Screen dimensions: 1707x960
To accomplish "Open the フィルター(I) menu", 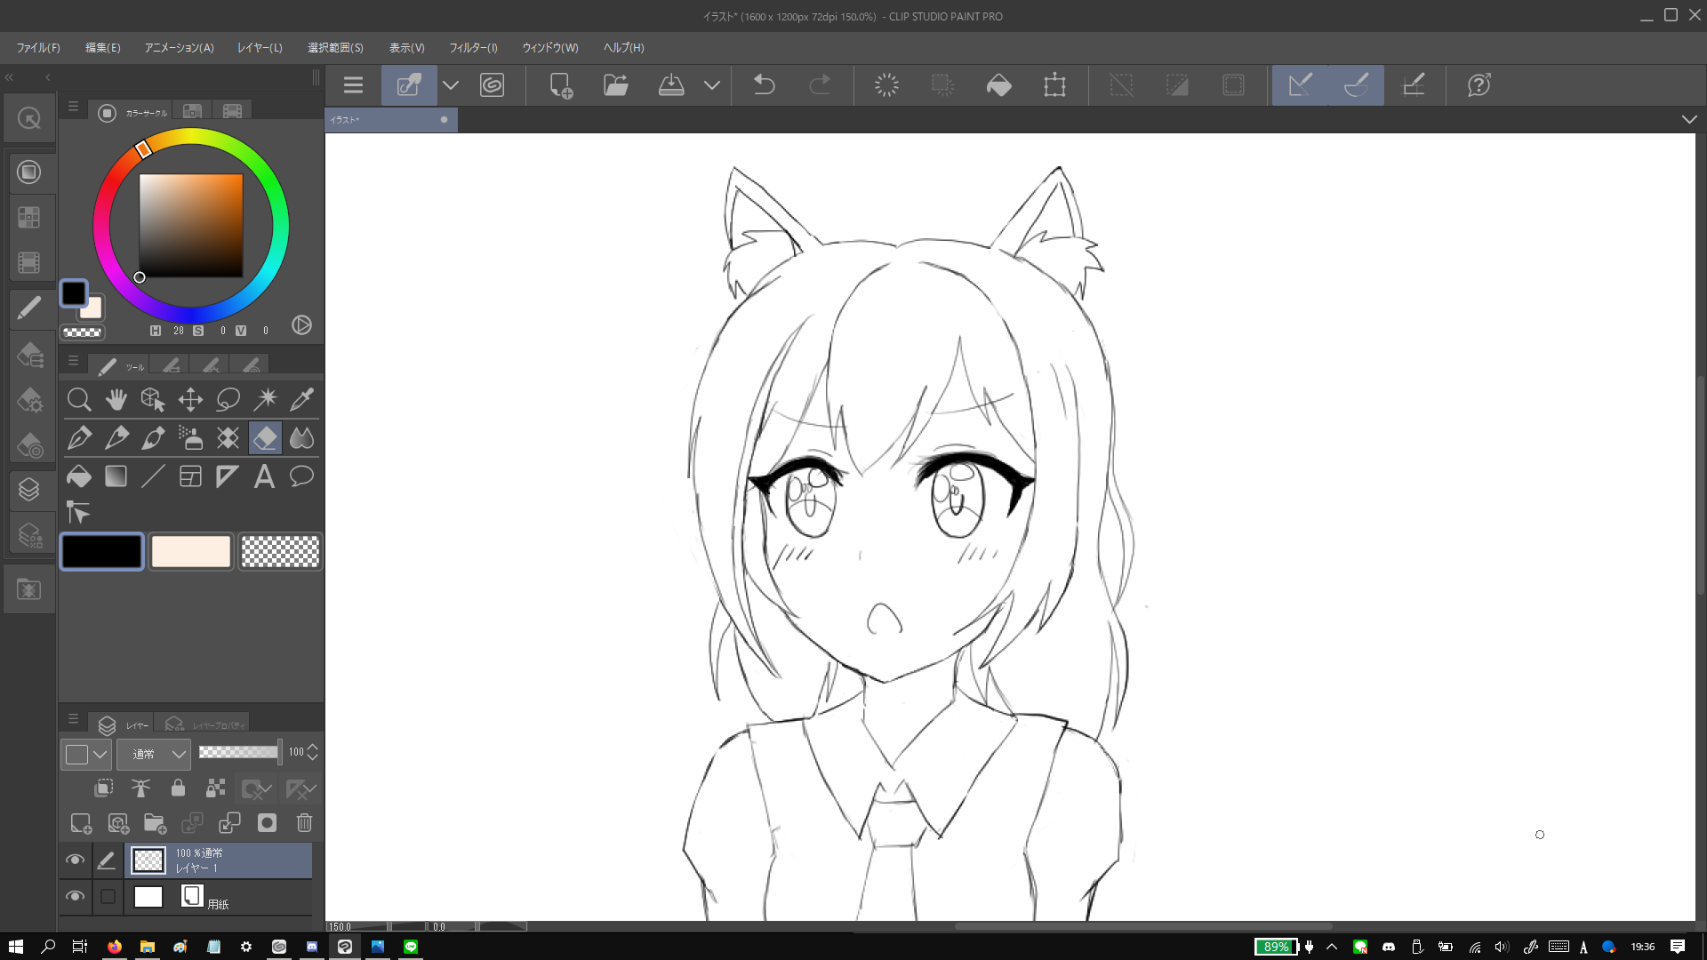I will [473, 48].
